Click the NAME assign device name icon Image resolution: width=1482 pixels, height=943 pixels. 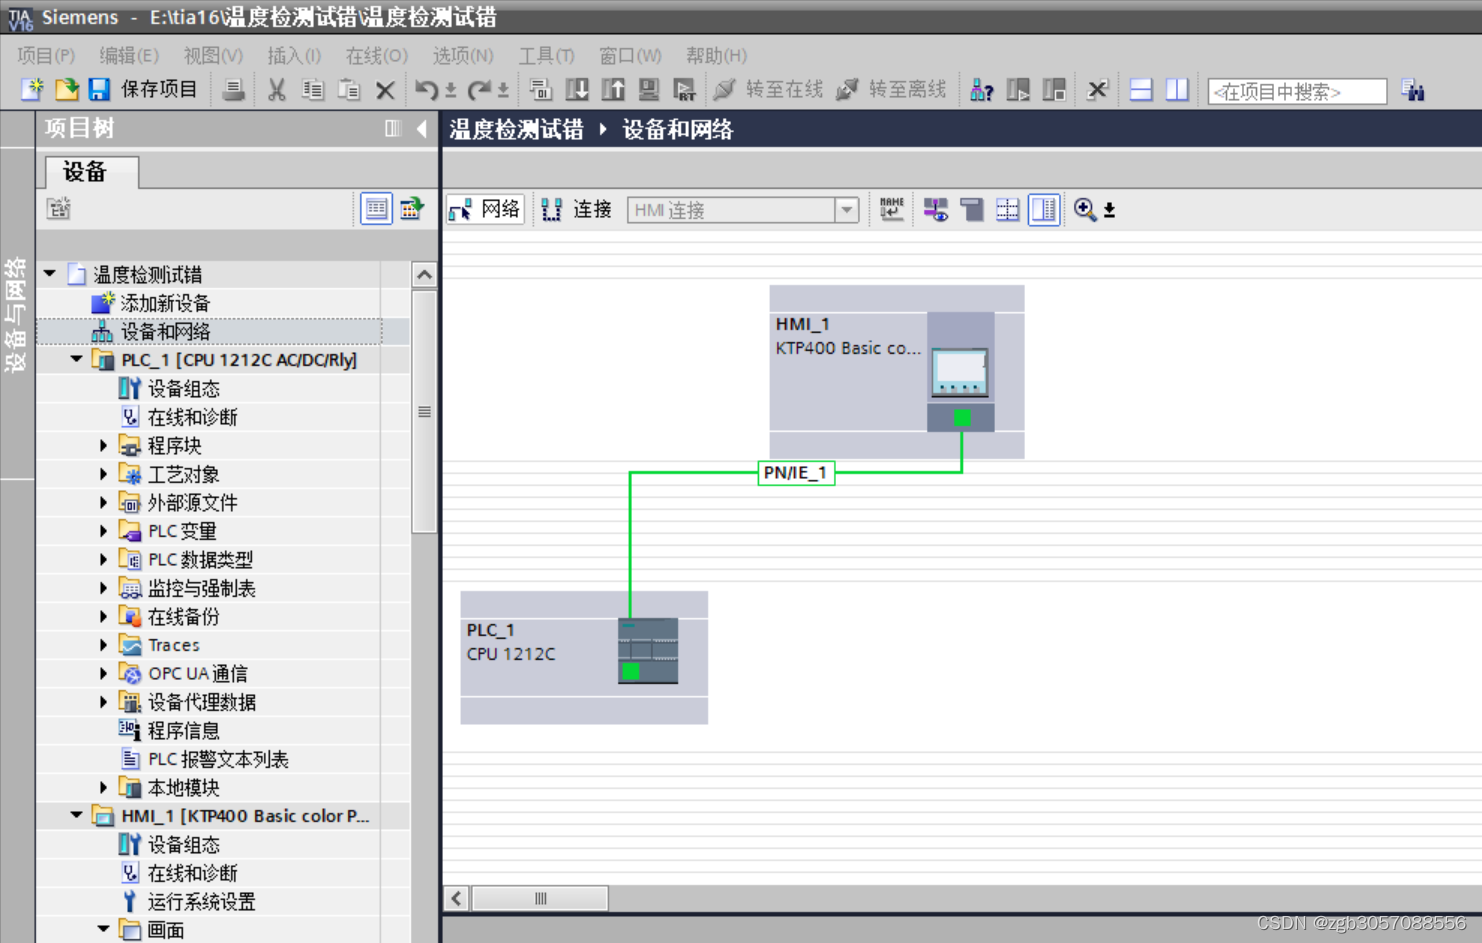point(891,209)
